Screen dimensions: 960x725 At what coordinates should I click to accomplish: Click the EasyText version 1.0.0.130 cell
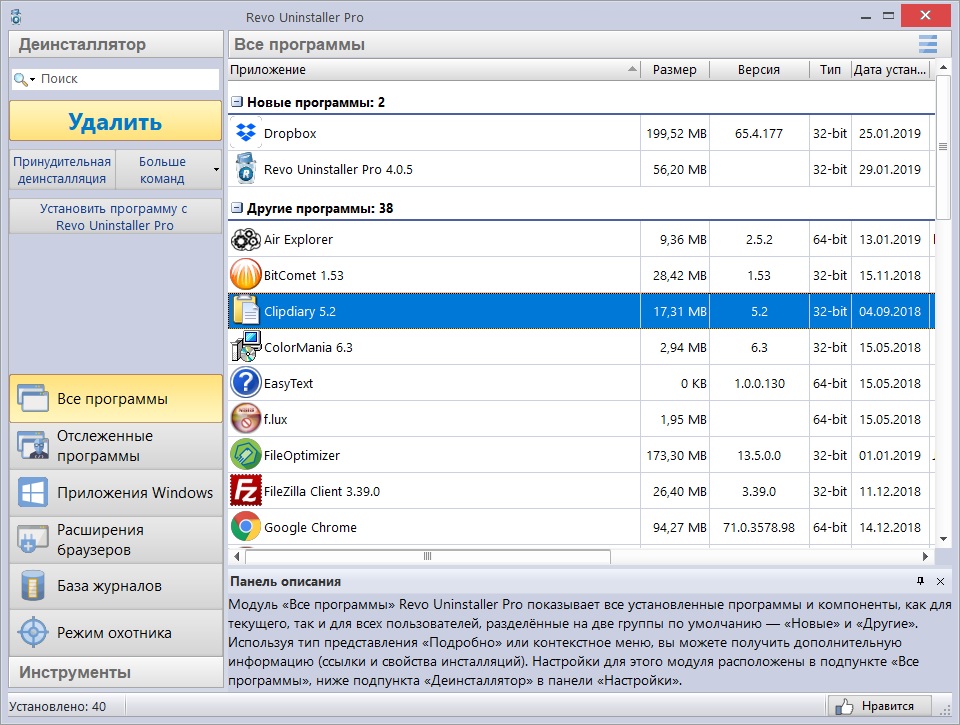[x=759, y=383]
